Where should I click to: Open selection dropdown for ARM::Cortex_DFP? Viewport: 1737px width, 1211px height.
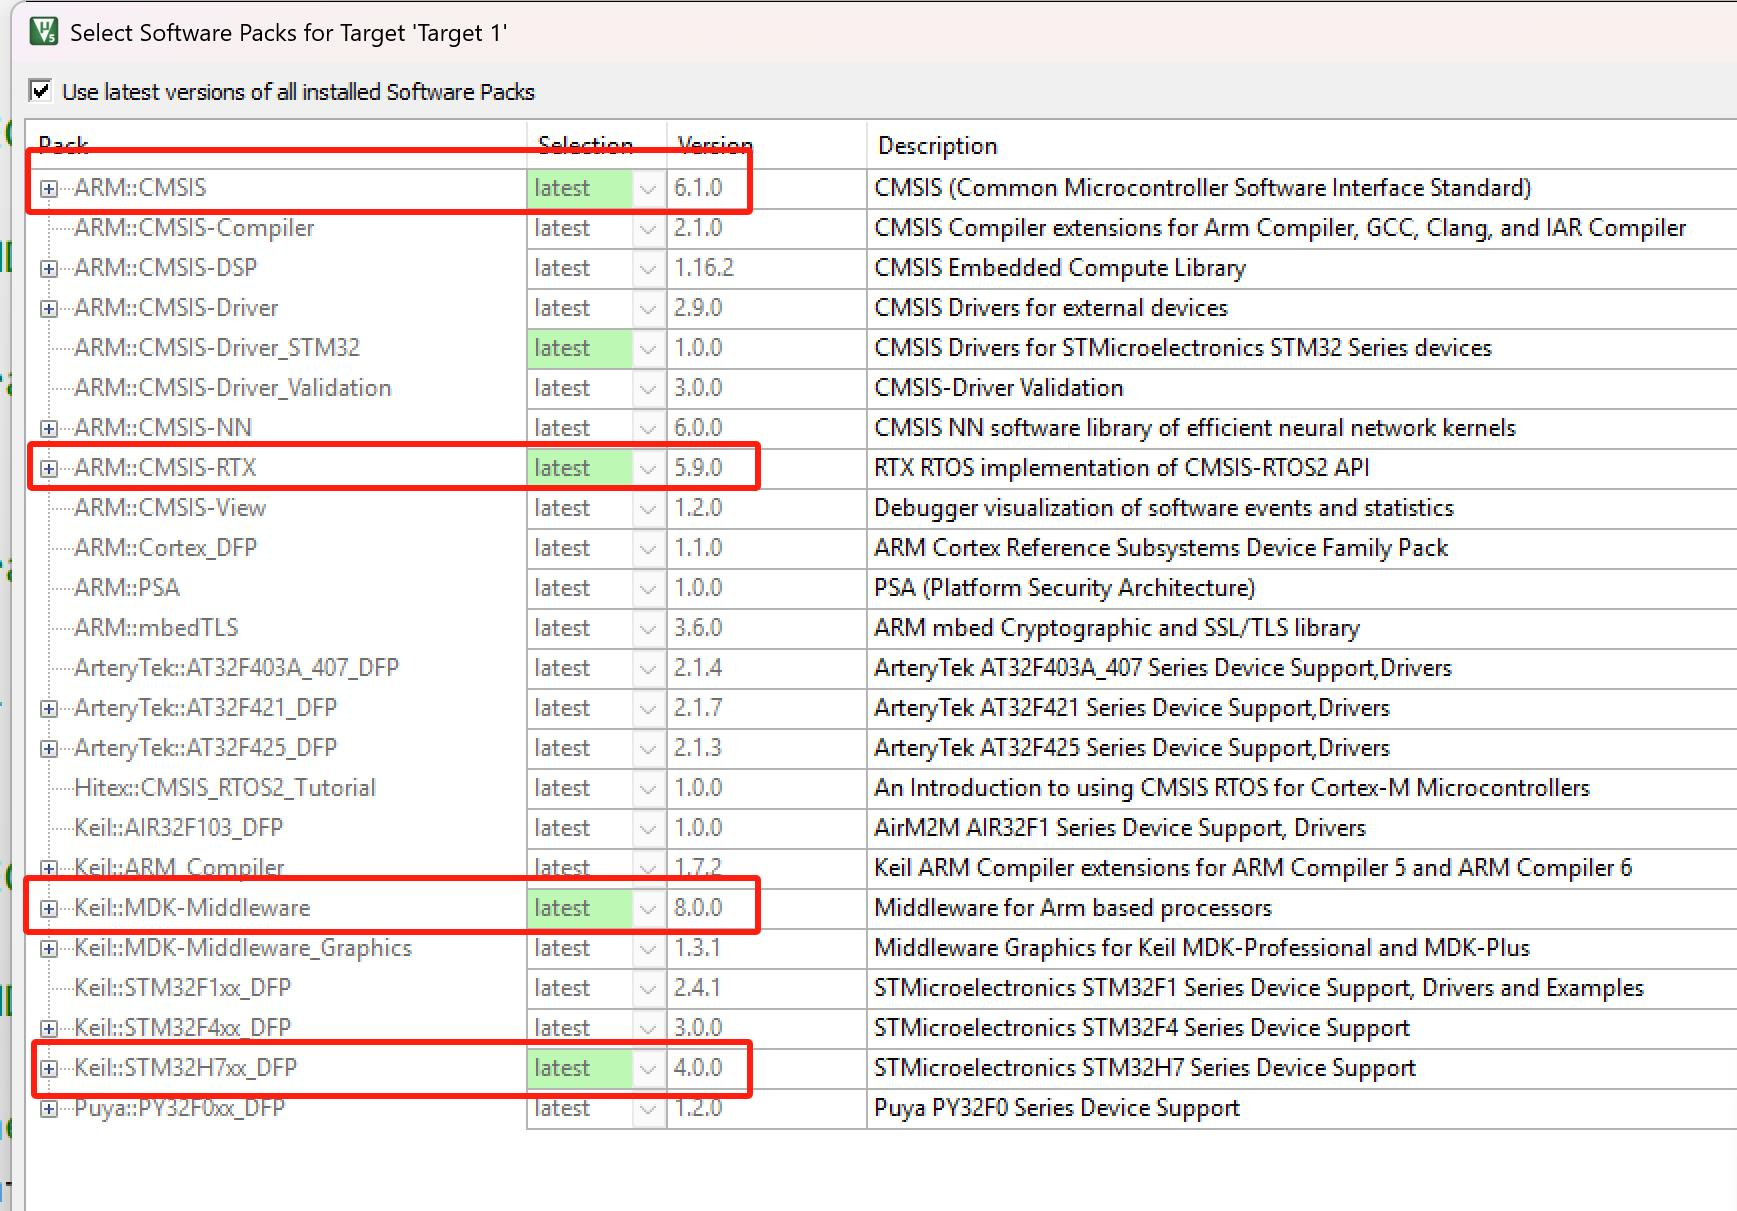(x=648, y=548)
